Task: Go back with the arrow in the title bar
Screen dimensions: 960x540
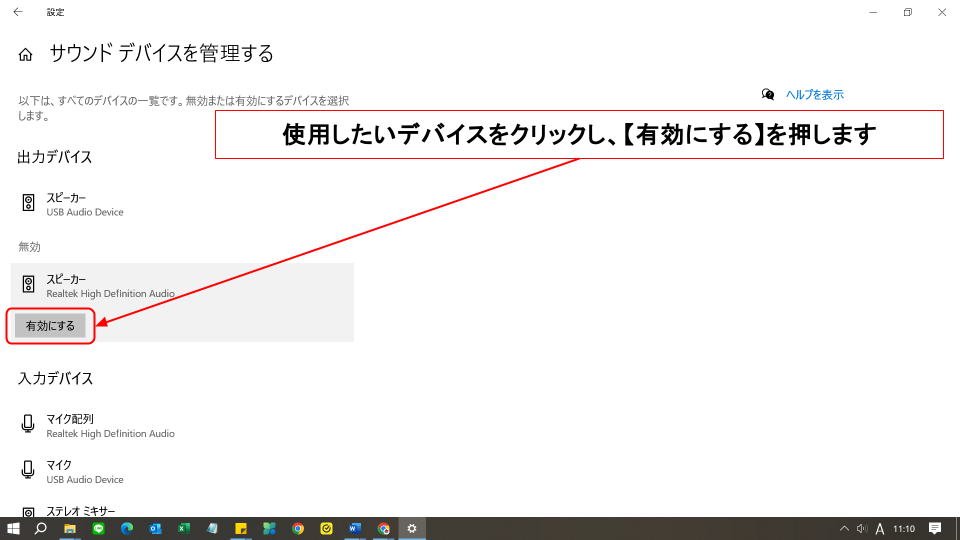Action: 17,12
